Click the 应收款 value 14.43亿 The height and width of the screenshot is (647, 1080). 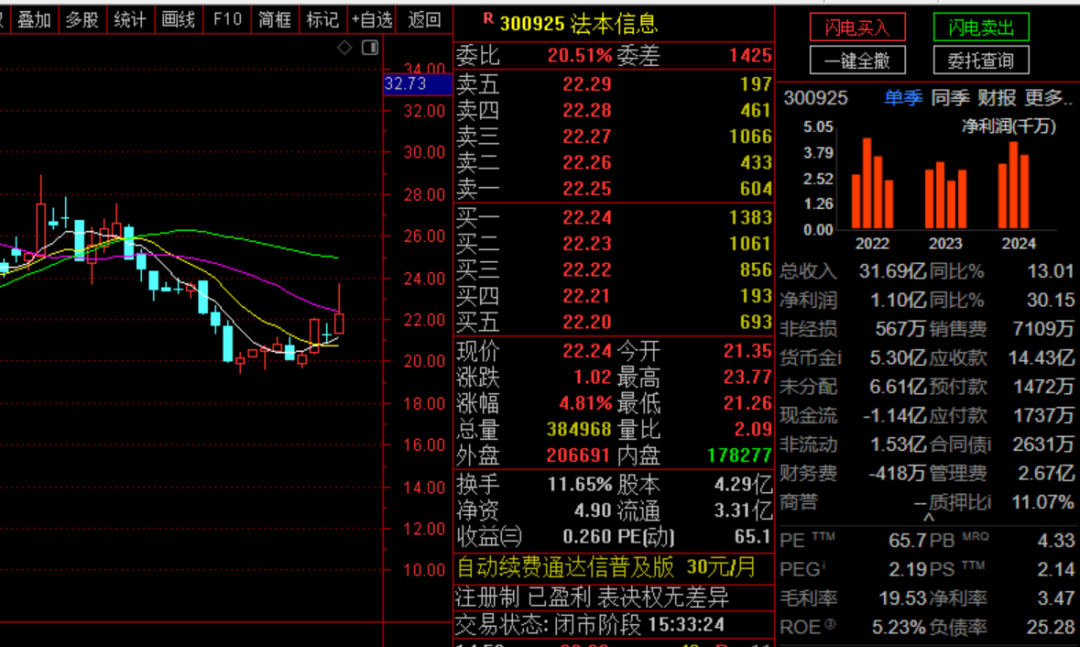click(1041, 358)
